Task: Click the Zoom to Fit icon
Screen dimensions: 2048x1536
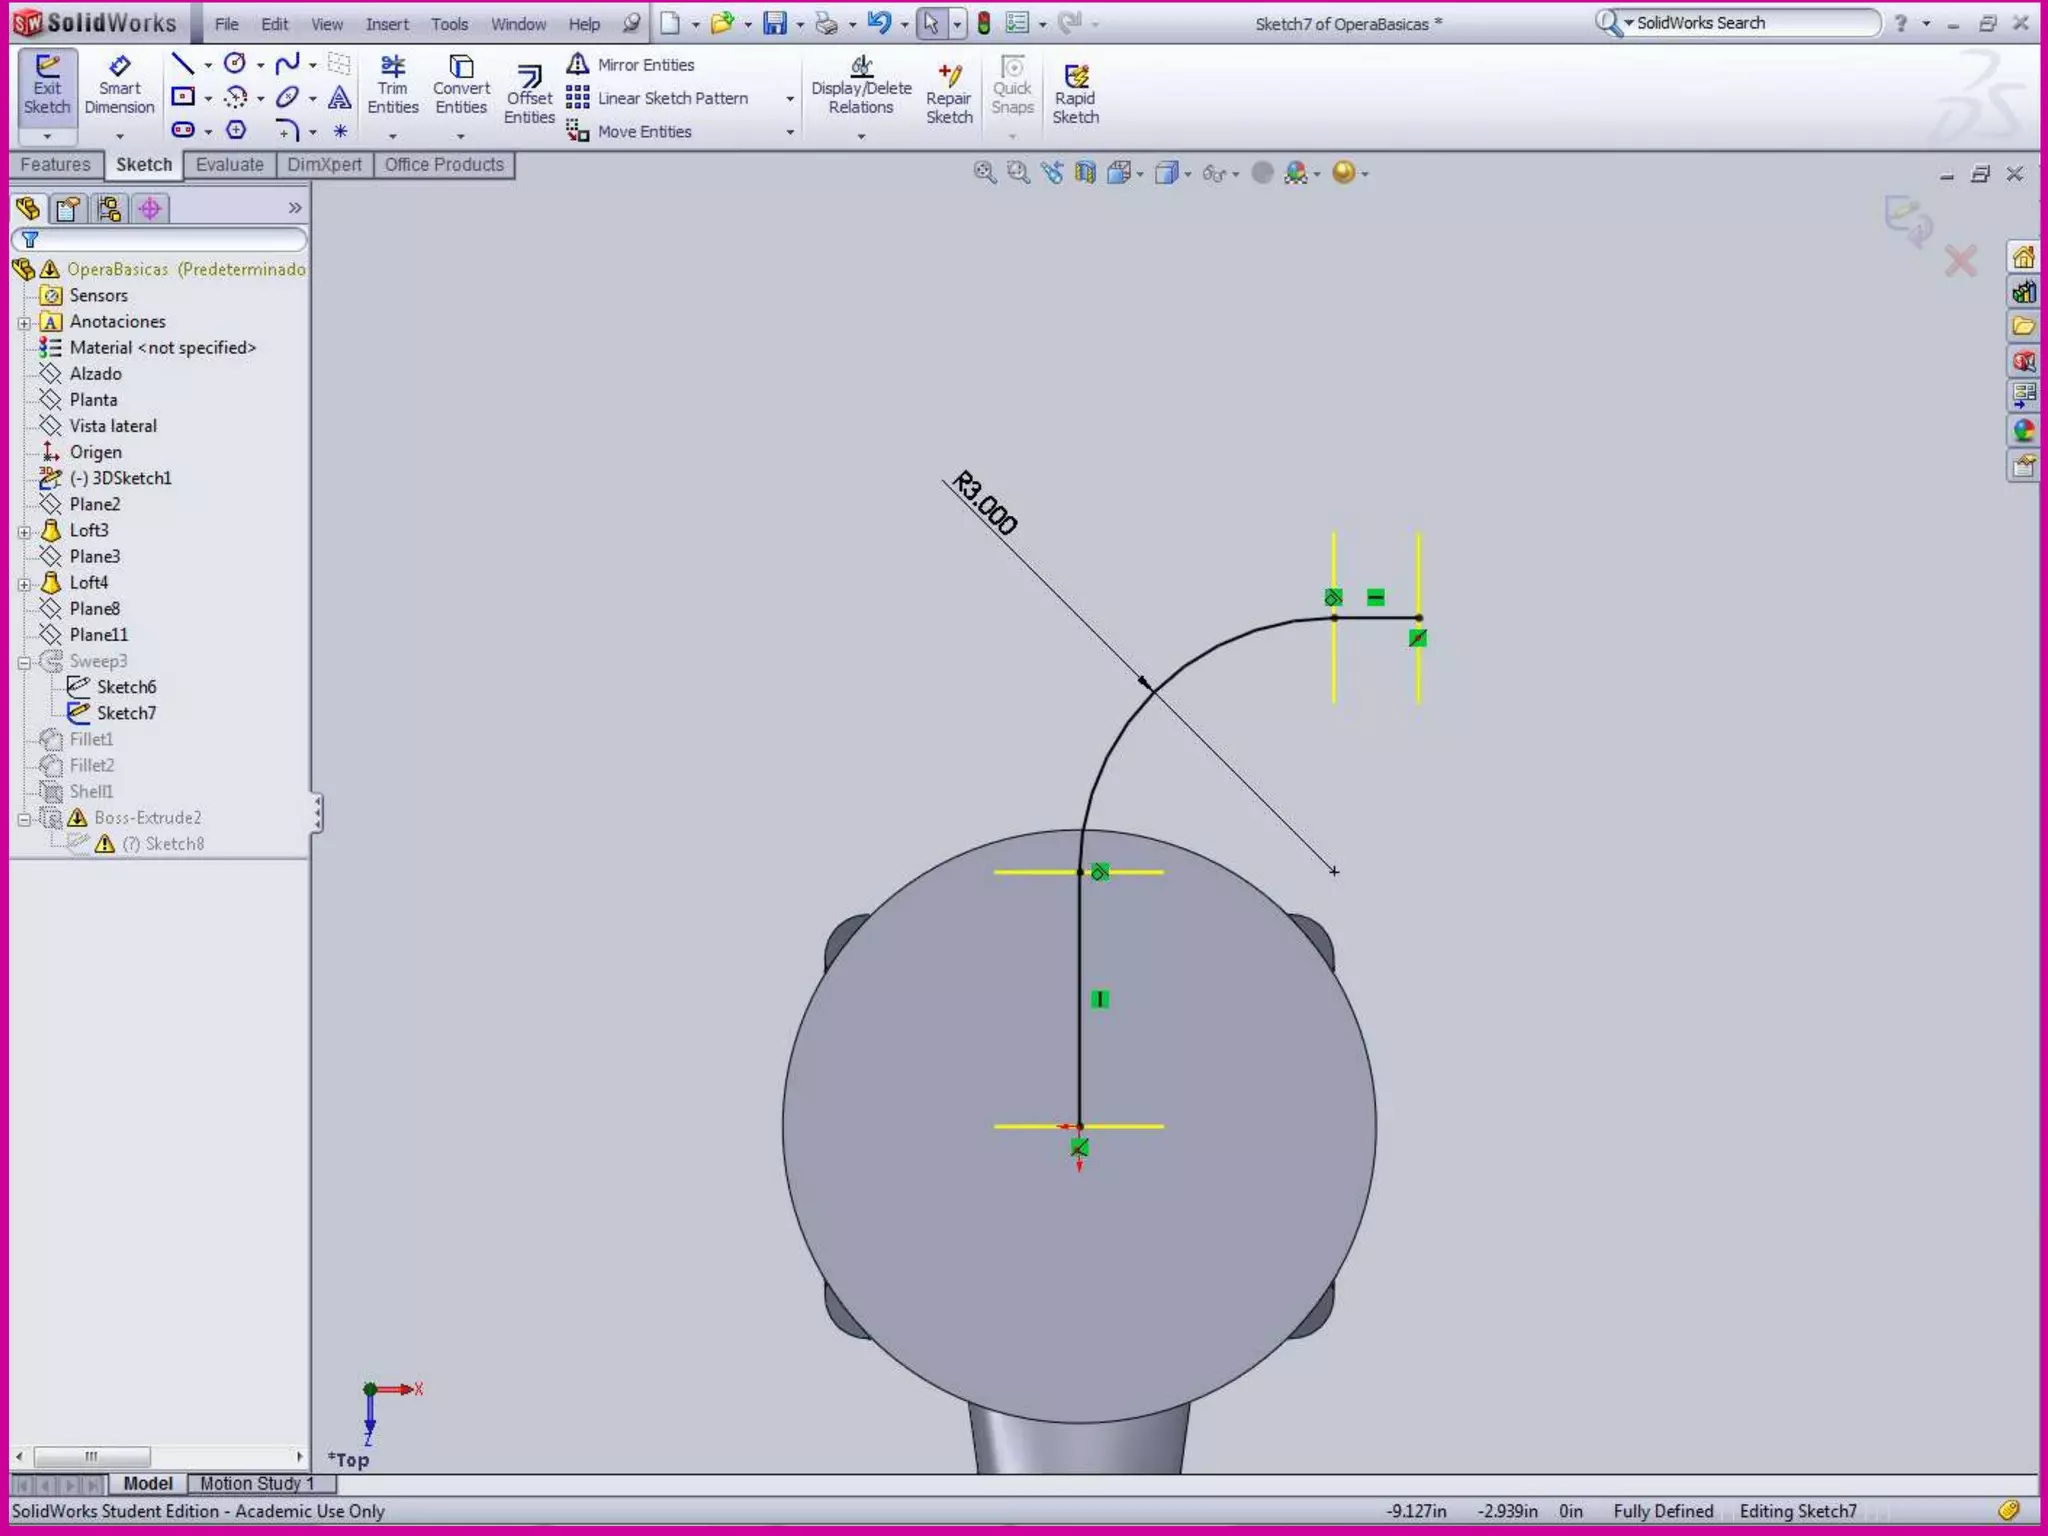Action: [984, 173]
